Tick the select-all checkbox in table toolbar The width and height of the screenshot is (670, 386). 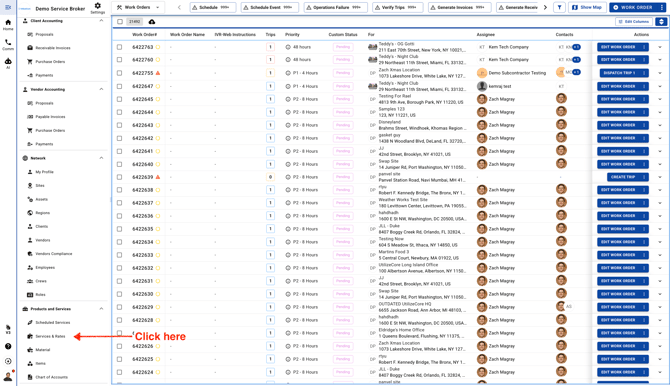tap(120, 22)
